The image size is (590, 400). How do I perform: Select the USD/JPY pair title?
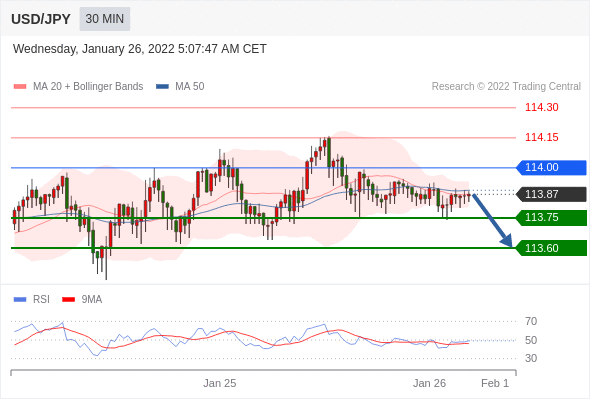click(41, 19)
